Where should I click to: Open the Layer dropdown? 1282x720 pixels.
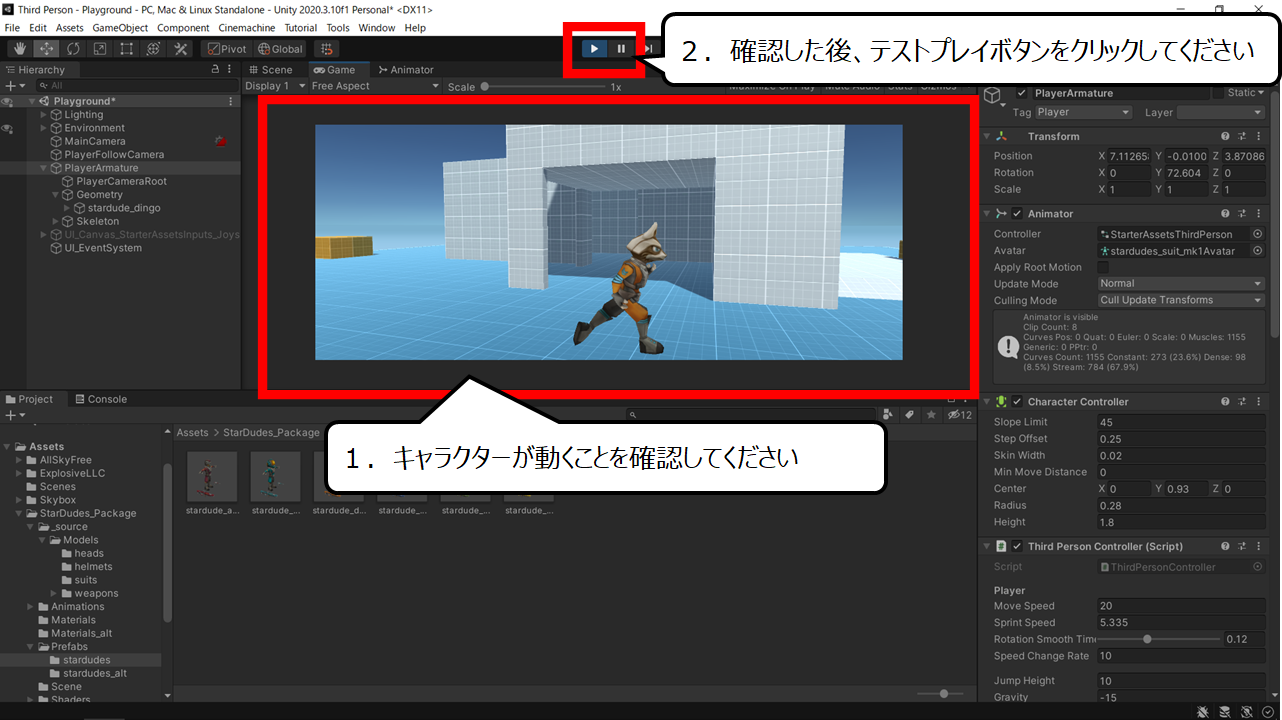[1221, 113]
